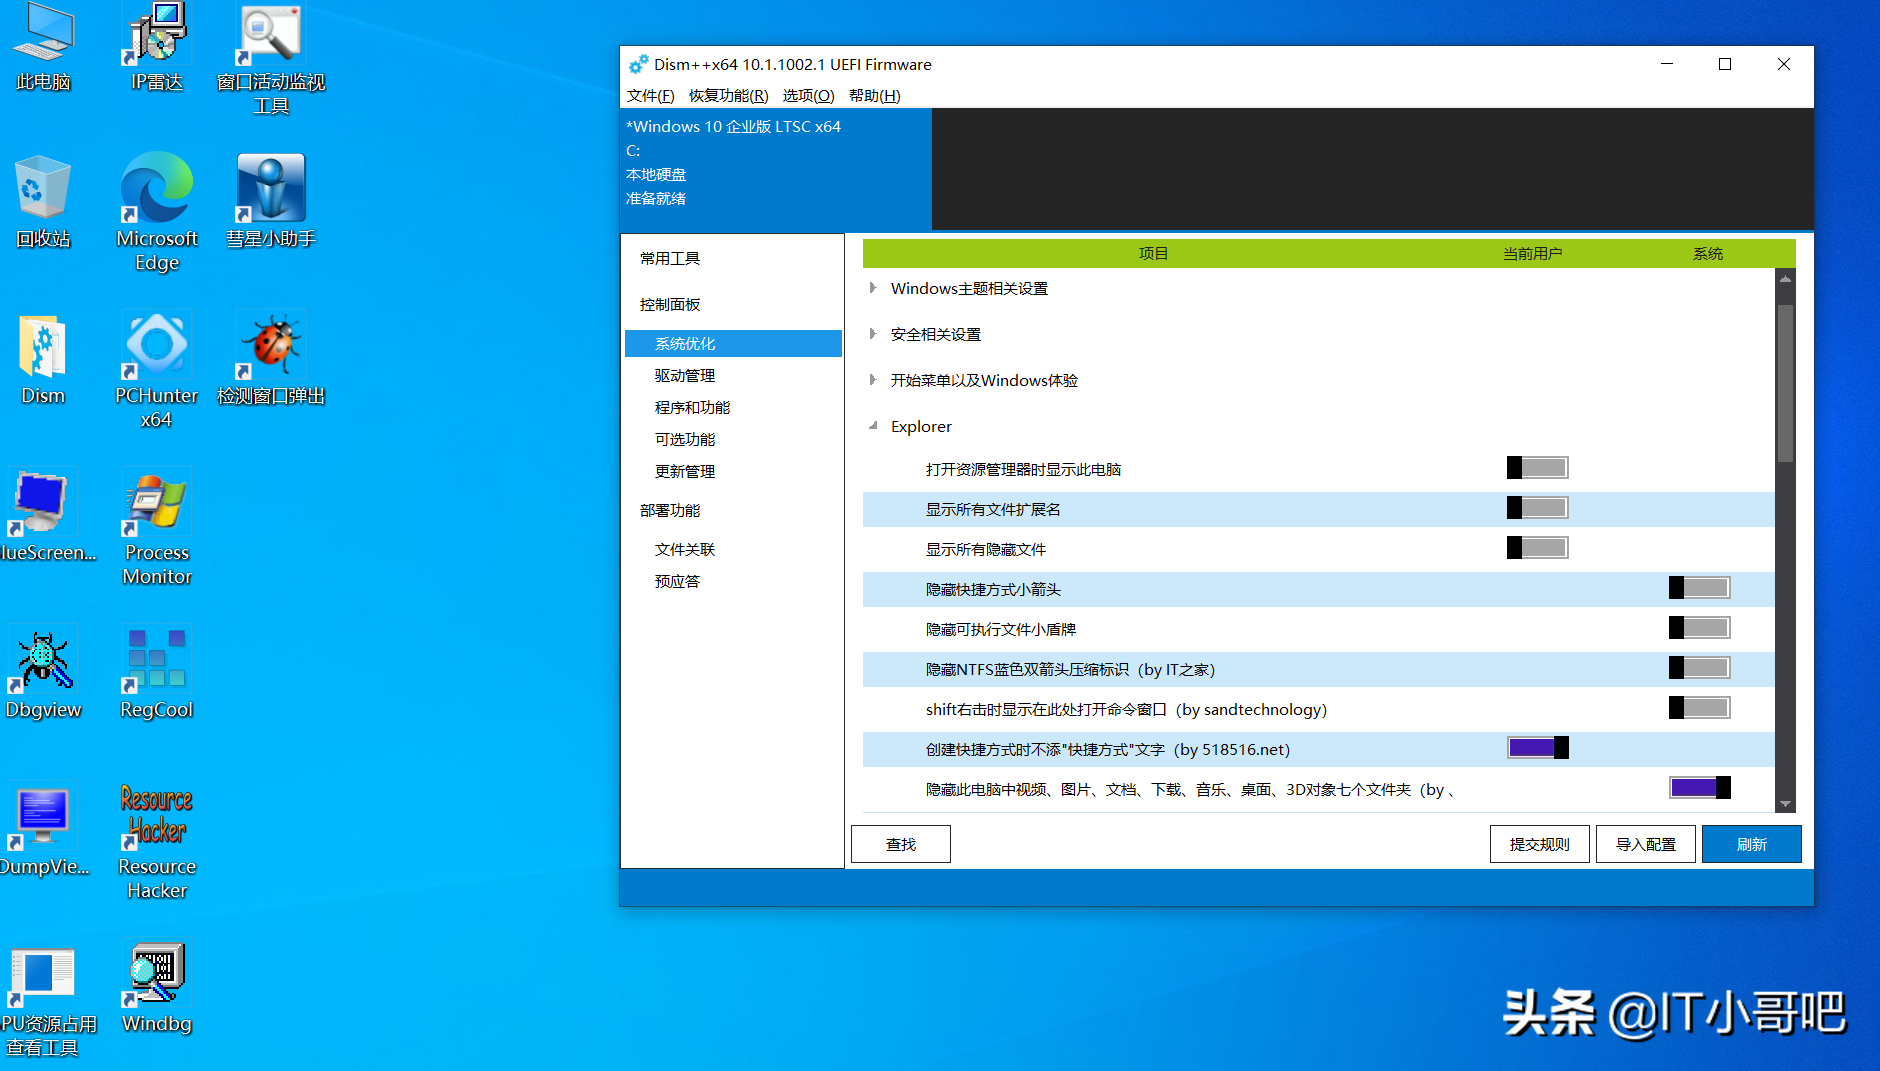The height and width of the screenshot is (1071, 1880).
Task: Click the 提交规则 button
Action: (1540, 844)
